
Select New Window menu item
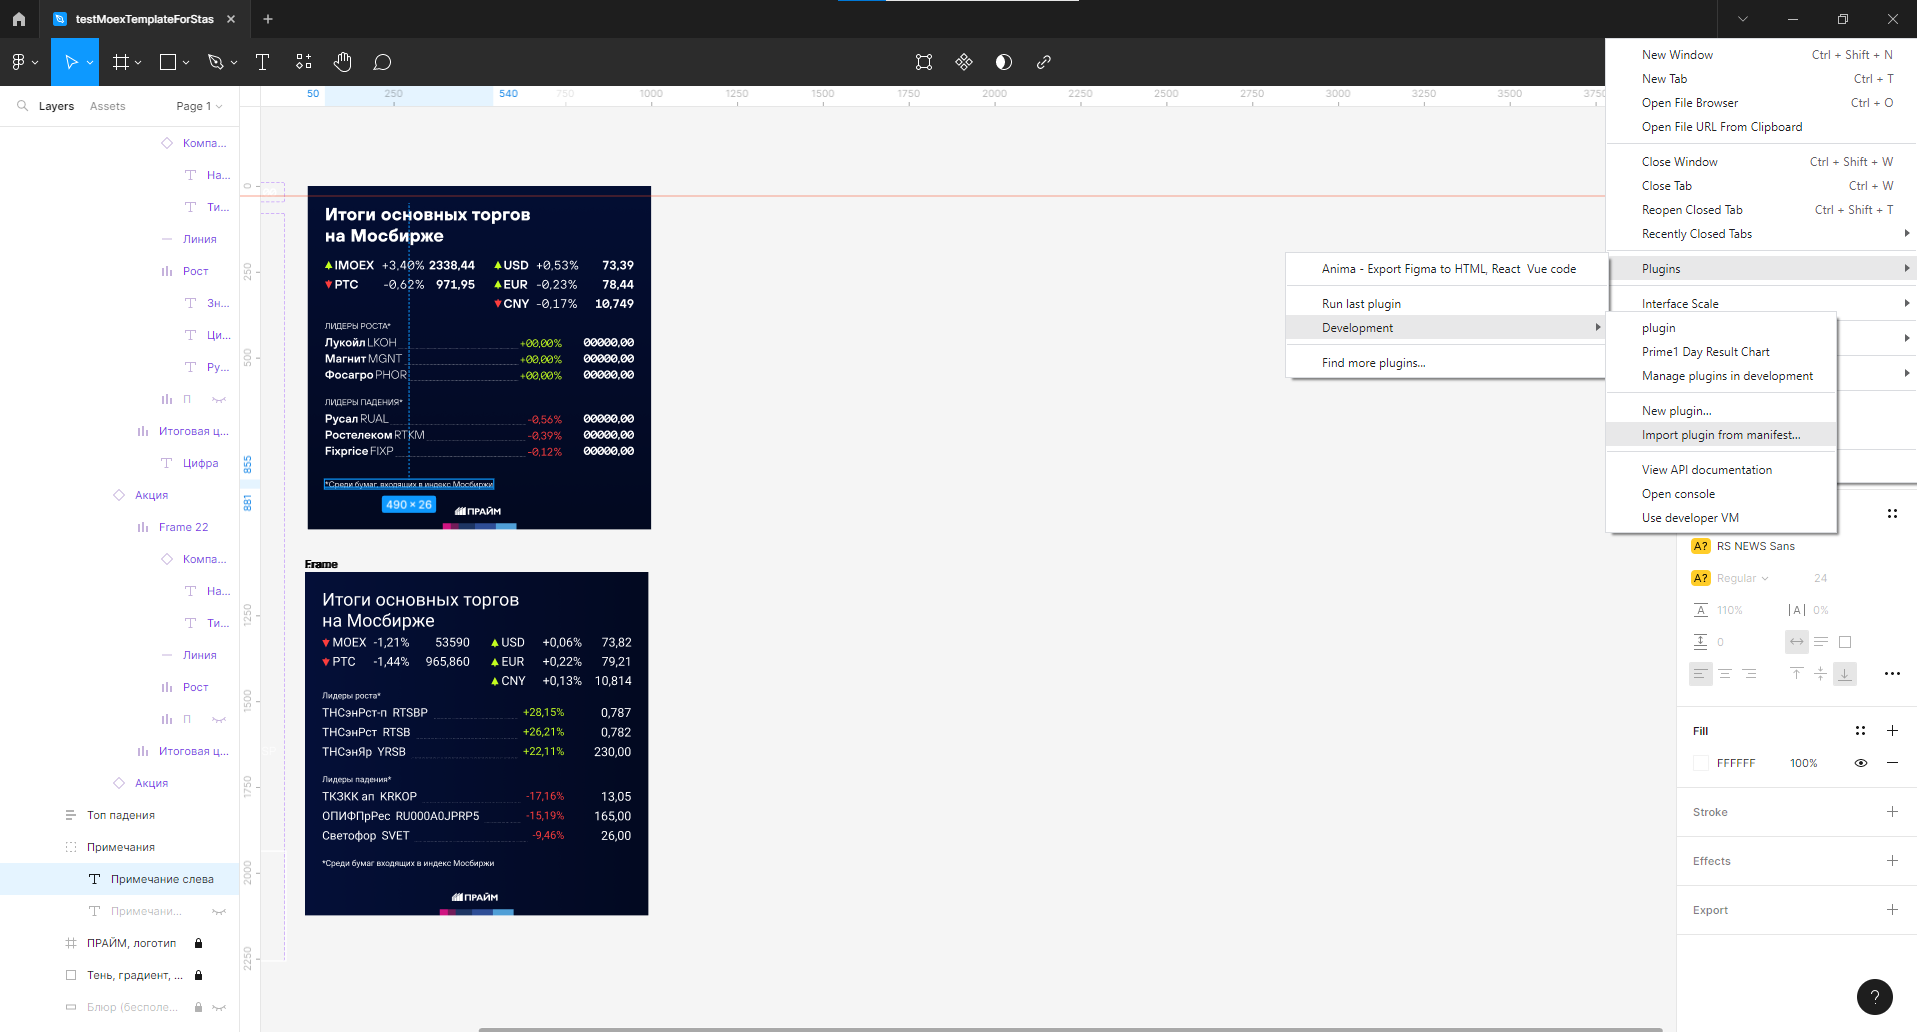pos(1761,55)
